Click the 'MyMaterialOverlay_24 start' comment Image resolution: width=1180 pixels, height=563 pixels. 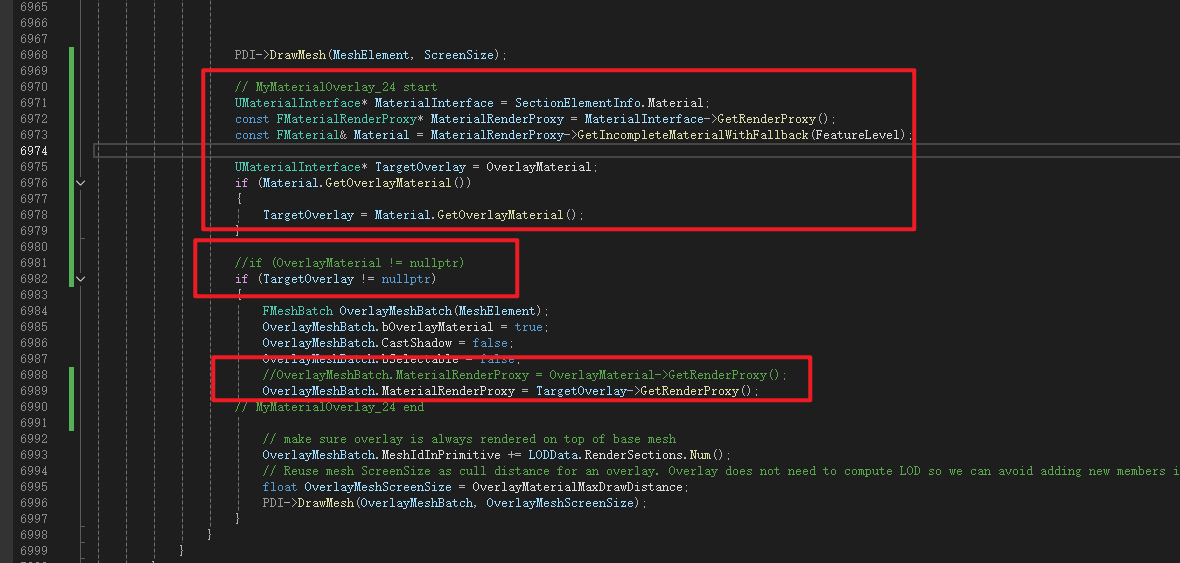click(x=336, y=87)
